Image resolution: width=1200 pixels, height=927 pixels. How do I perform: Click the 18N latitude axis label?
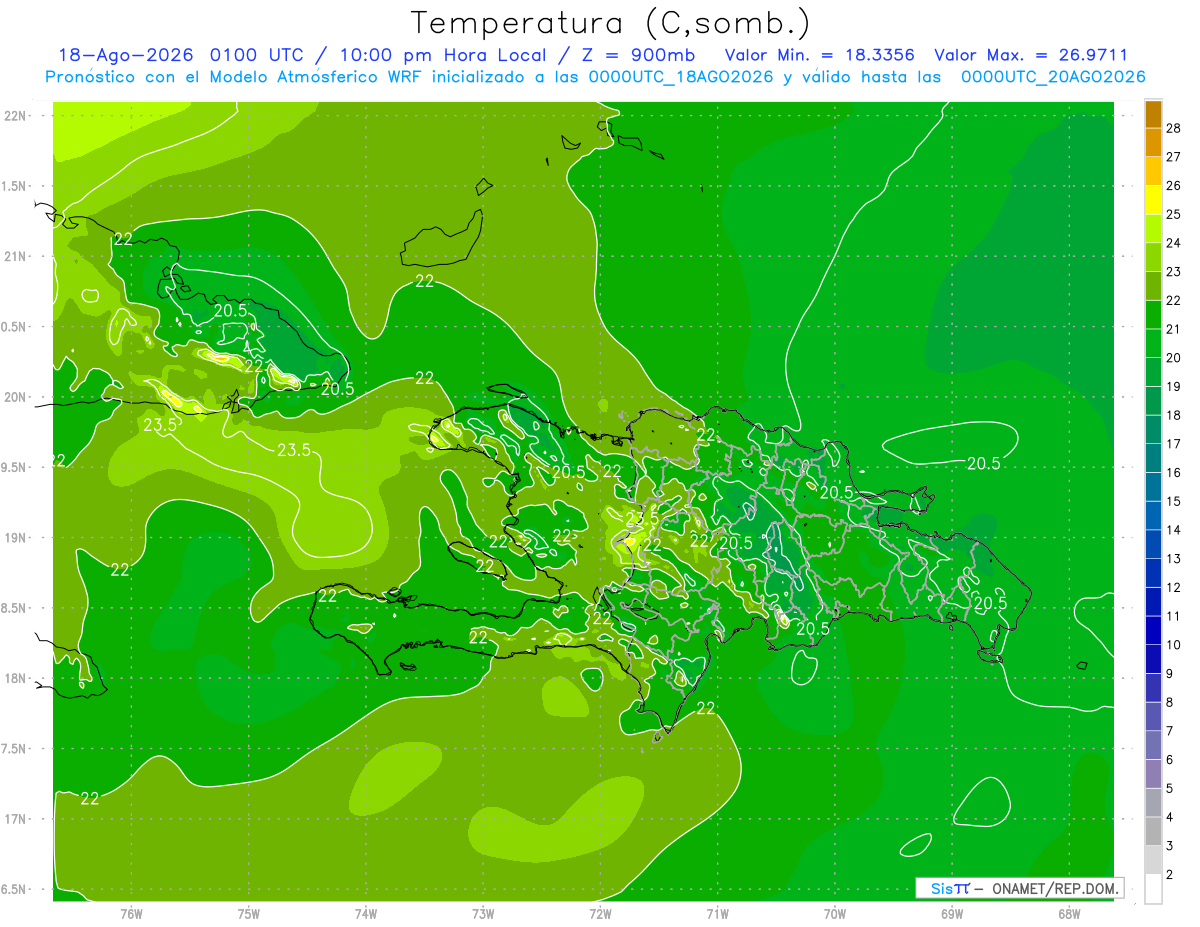(16, 679)
